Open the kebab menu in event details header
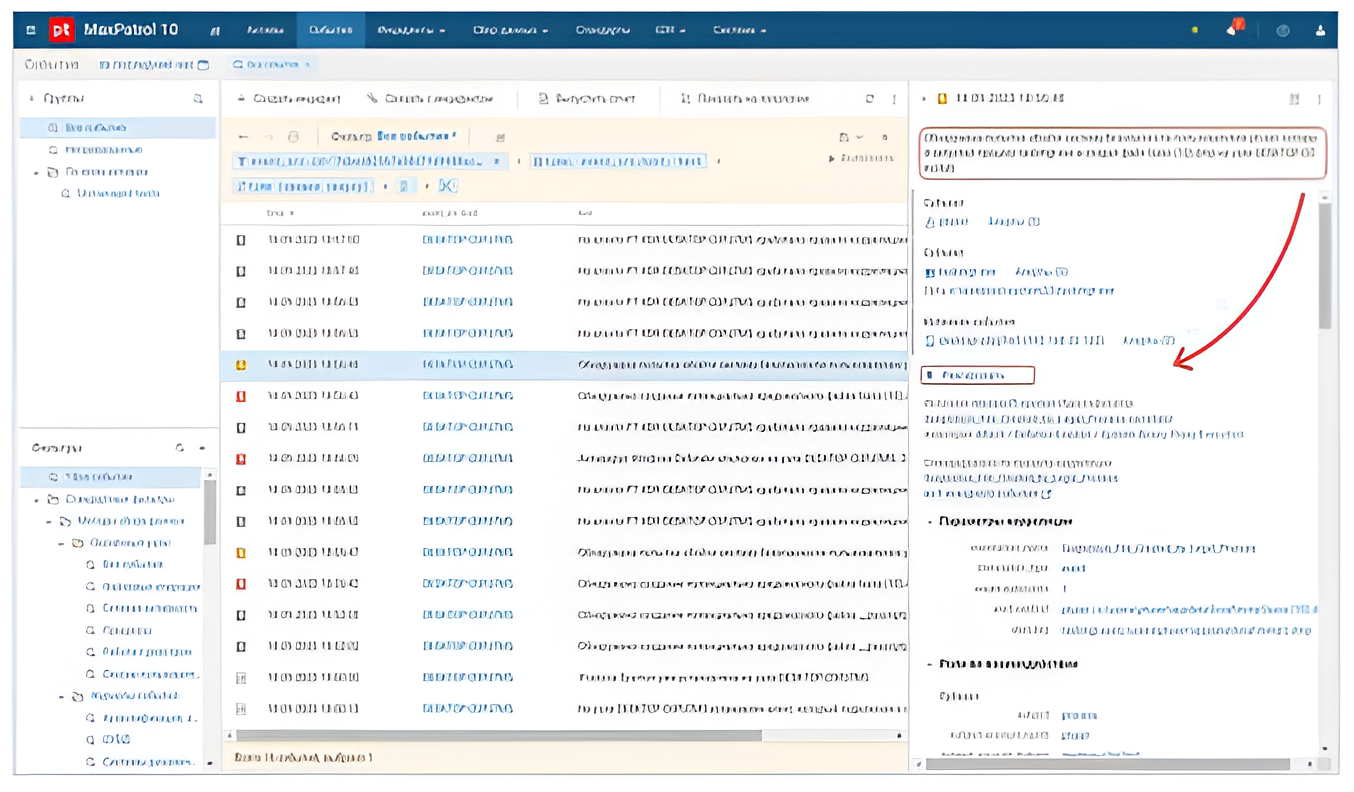Screen dimensions: 1354x792 [1319, 99]
